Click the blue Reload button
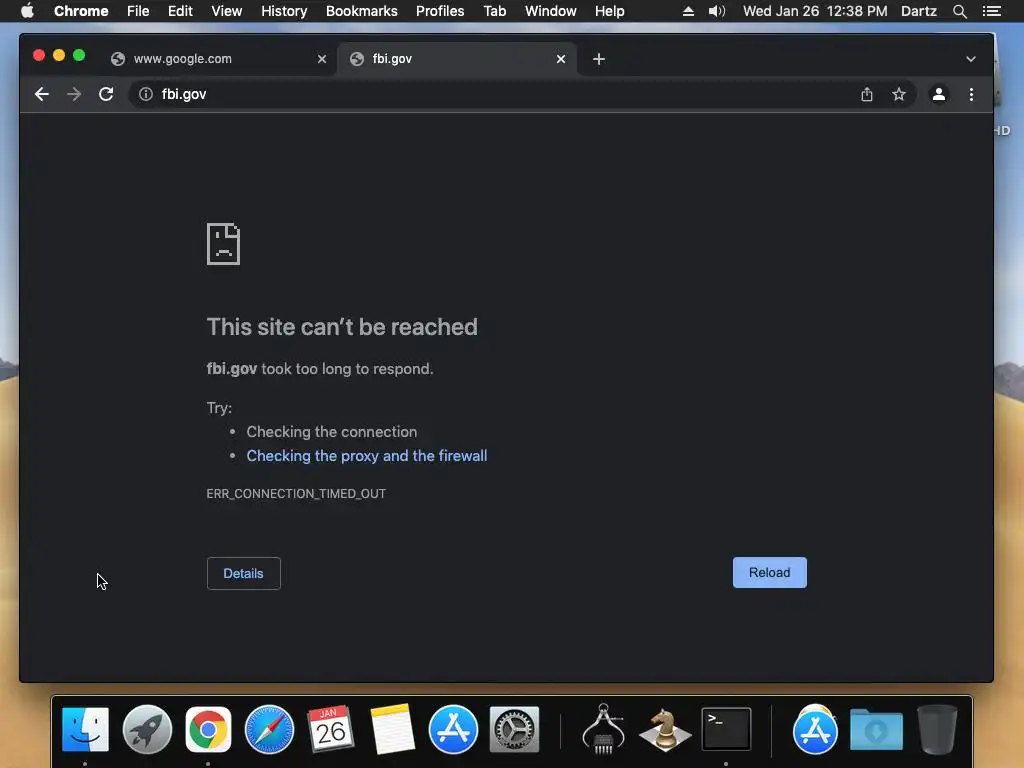The height and width of the screenshot is (768, 1024). point(769,573)
